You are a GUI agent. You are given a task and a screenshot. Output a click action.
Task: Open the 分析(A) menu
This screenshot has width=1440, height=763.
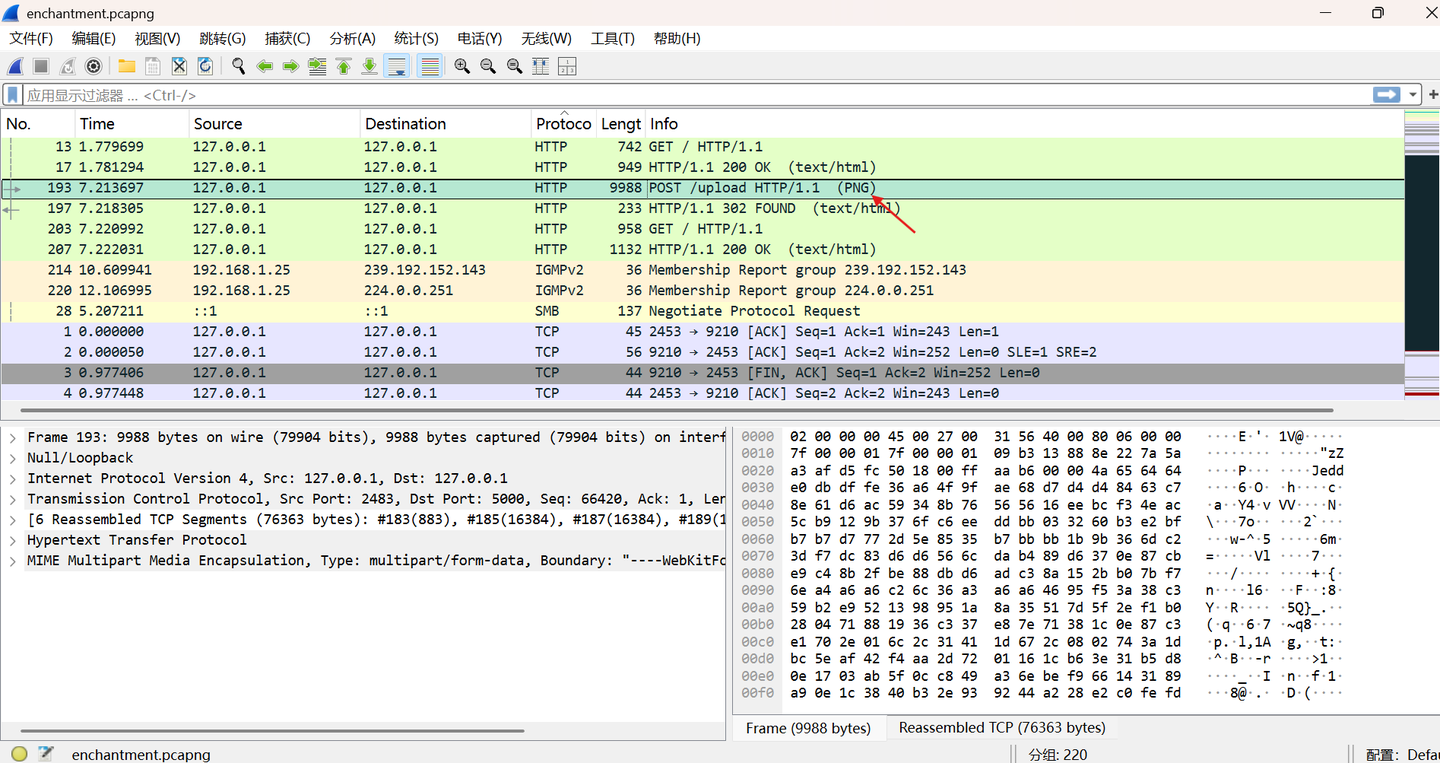pos(352,38)
